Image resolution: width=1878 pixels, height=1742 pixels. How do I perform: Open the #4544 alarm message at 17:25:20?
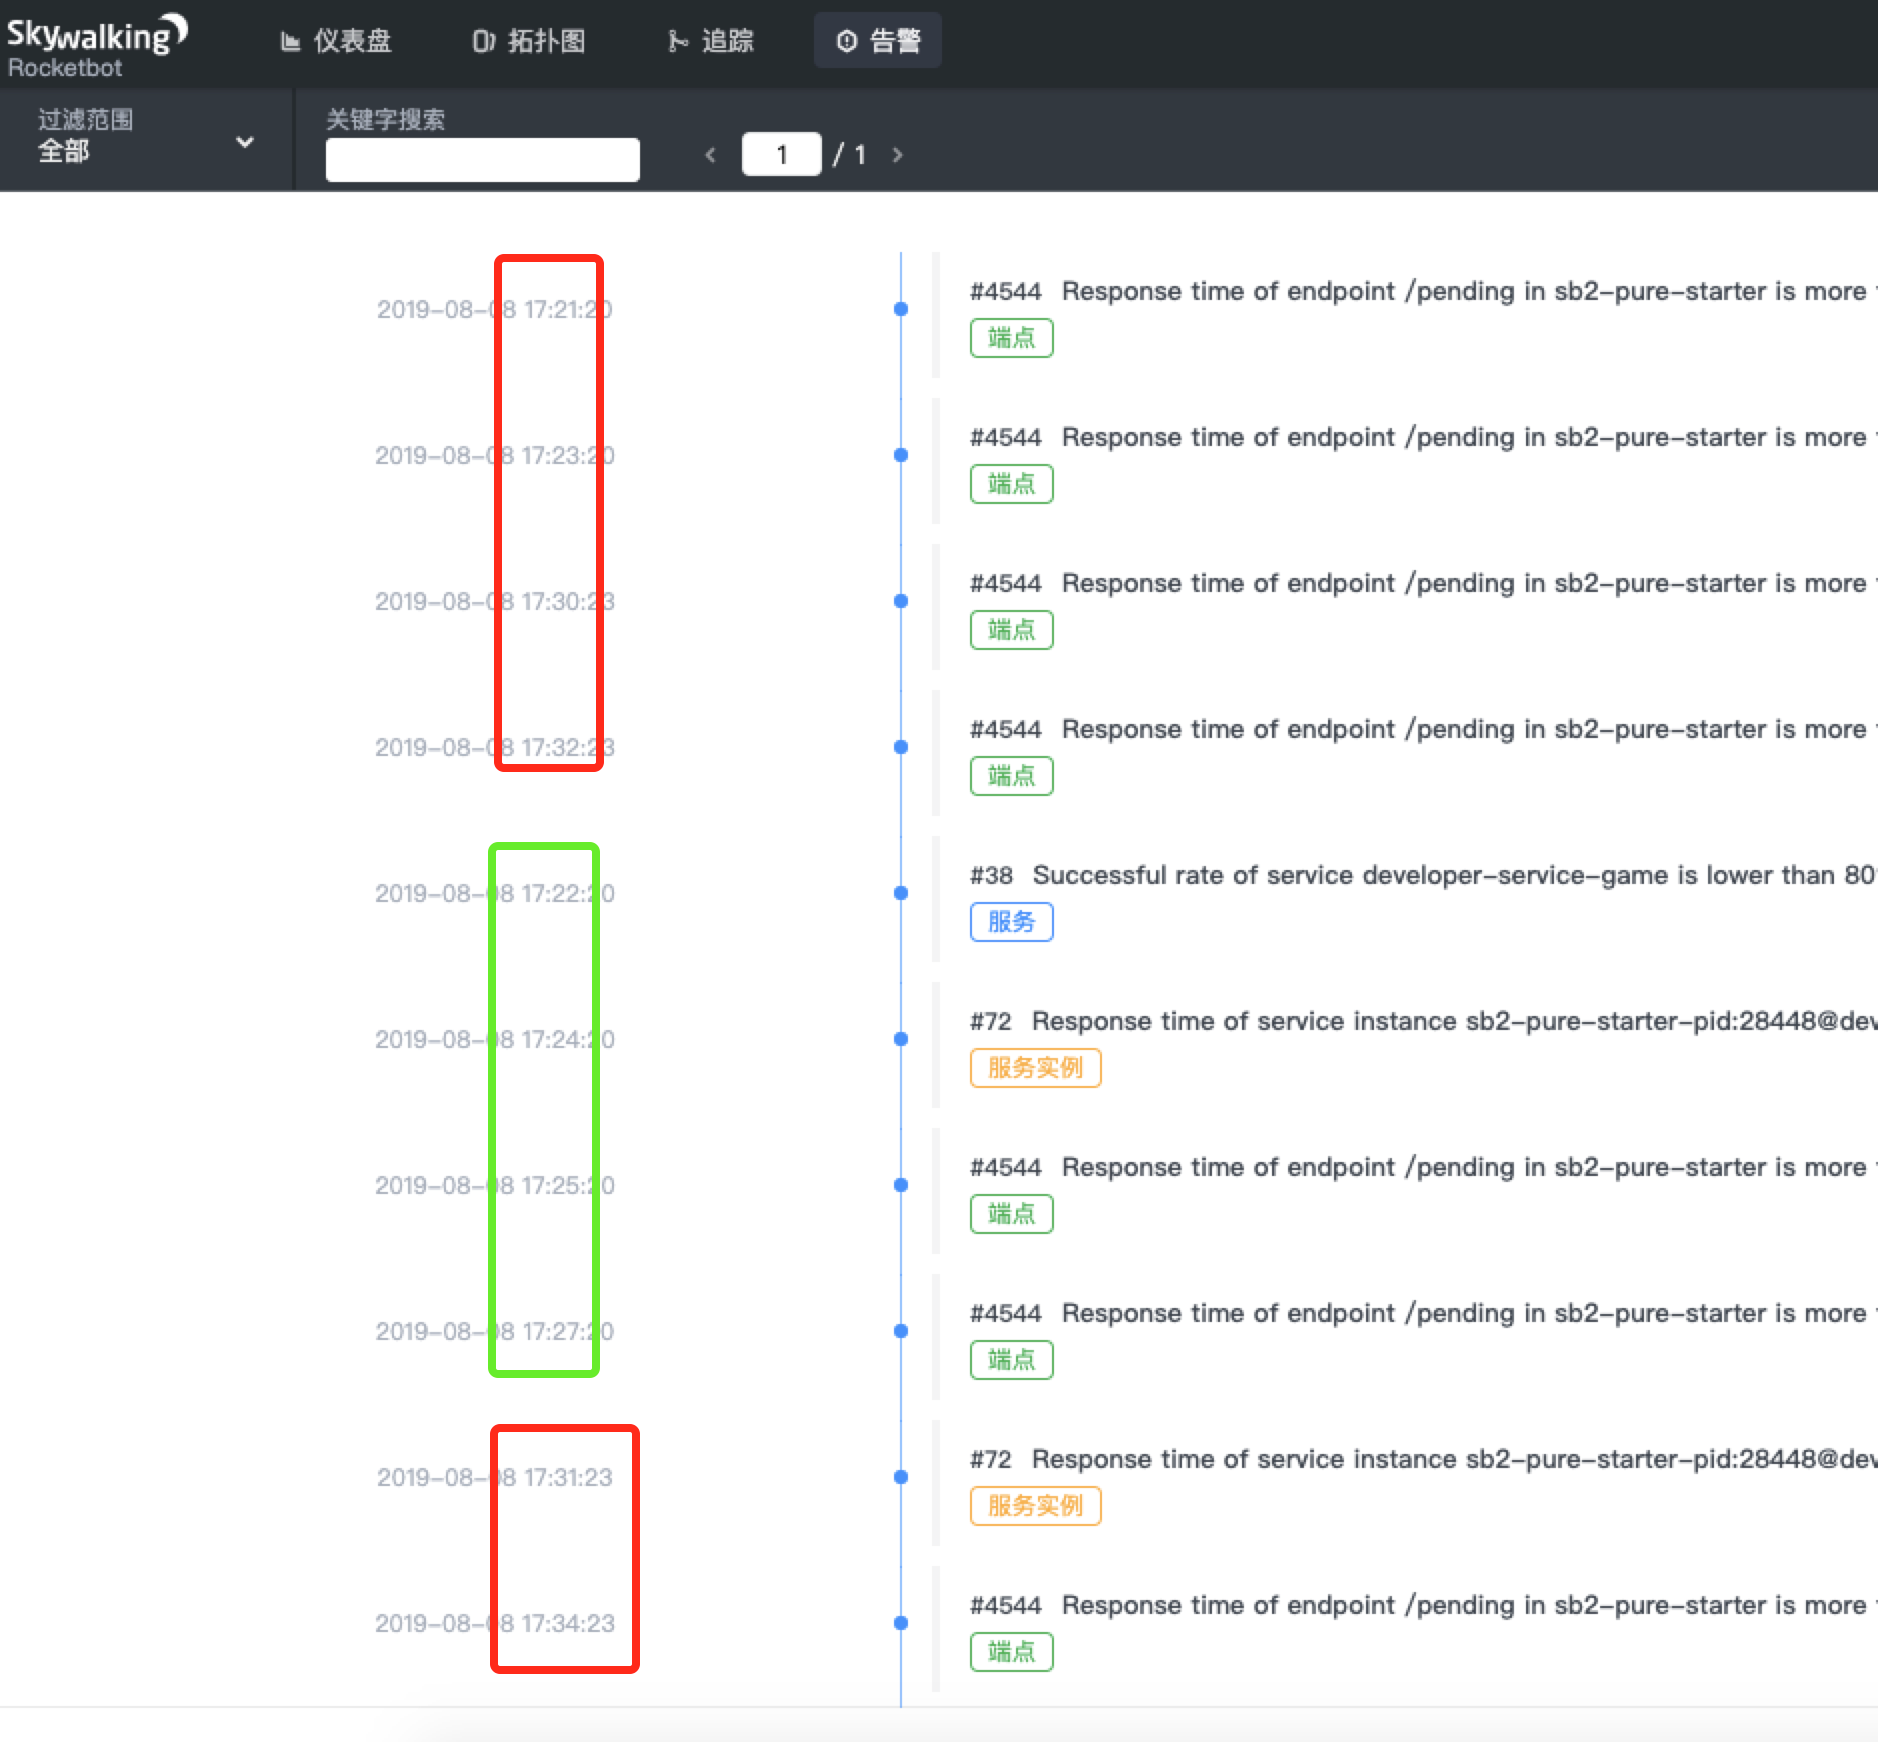(x=1423, y=1167)
